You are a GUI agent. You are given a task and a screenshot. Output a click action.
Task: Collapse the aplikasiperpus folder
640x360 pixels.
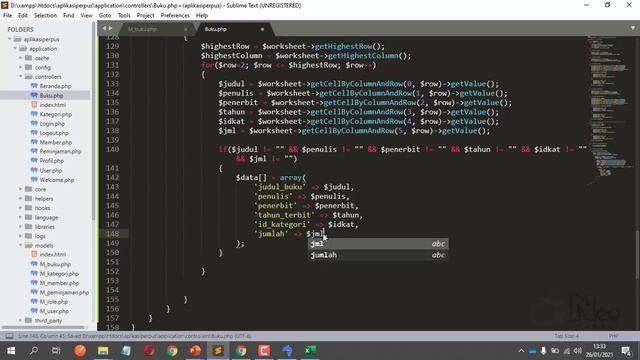10,39
